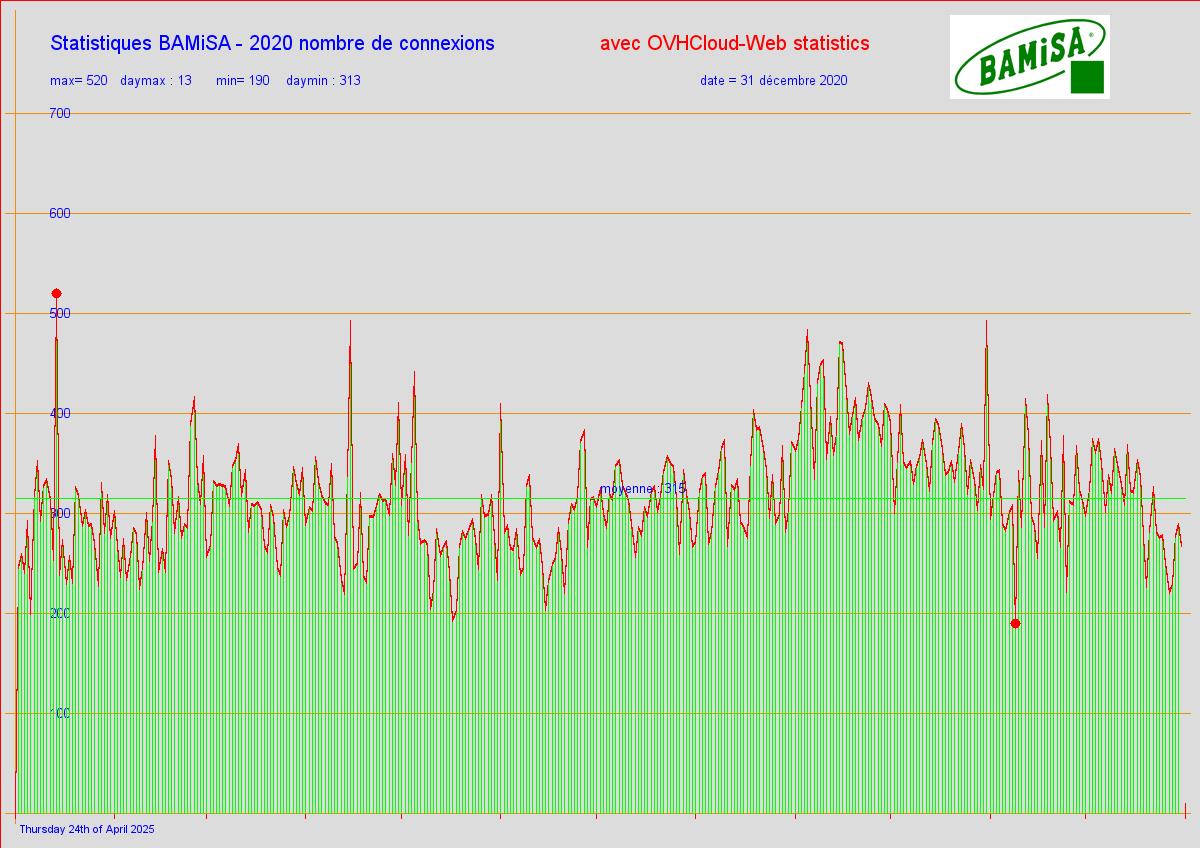
Task: Select the 'avec OVHCloud-Web statistics' red text
Action: click(734, 43)
